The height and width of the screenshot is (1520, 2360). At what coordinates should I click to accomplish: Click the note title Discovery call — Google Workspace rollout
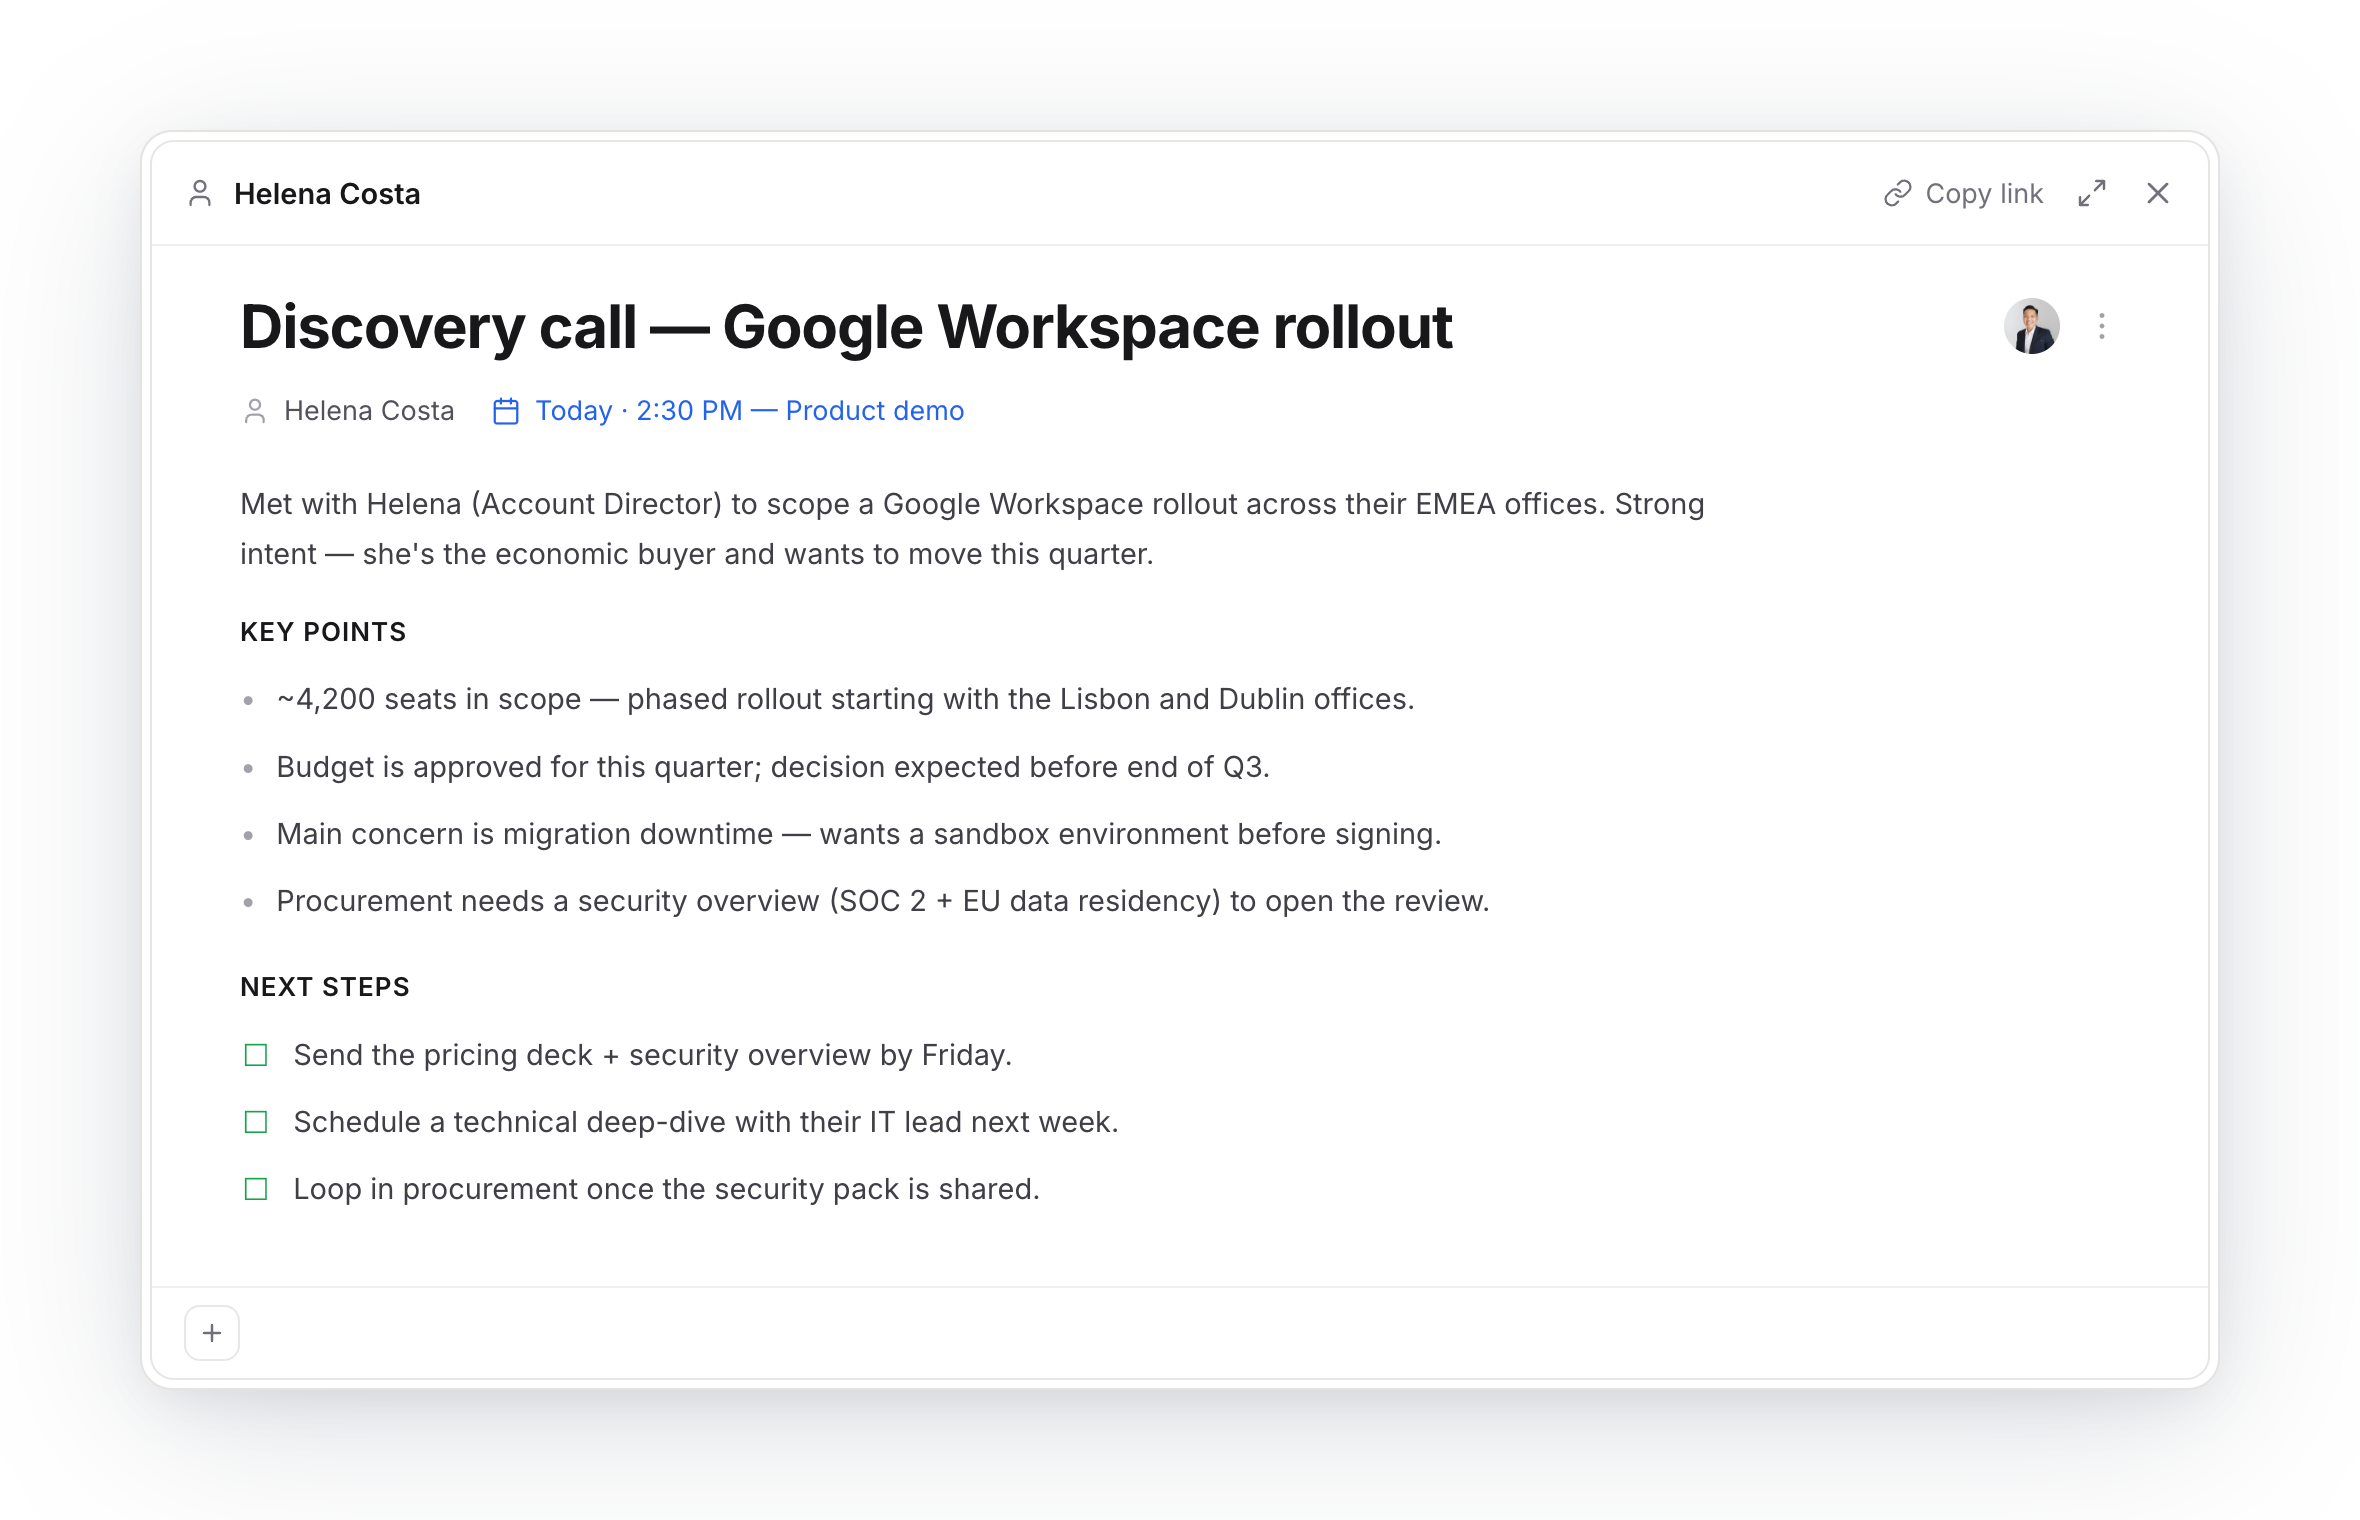tap(846, 327)
